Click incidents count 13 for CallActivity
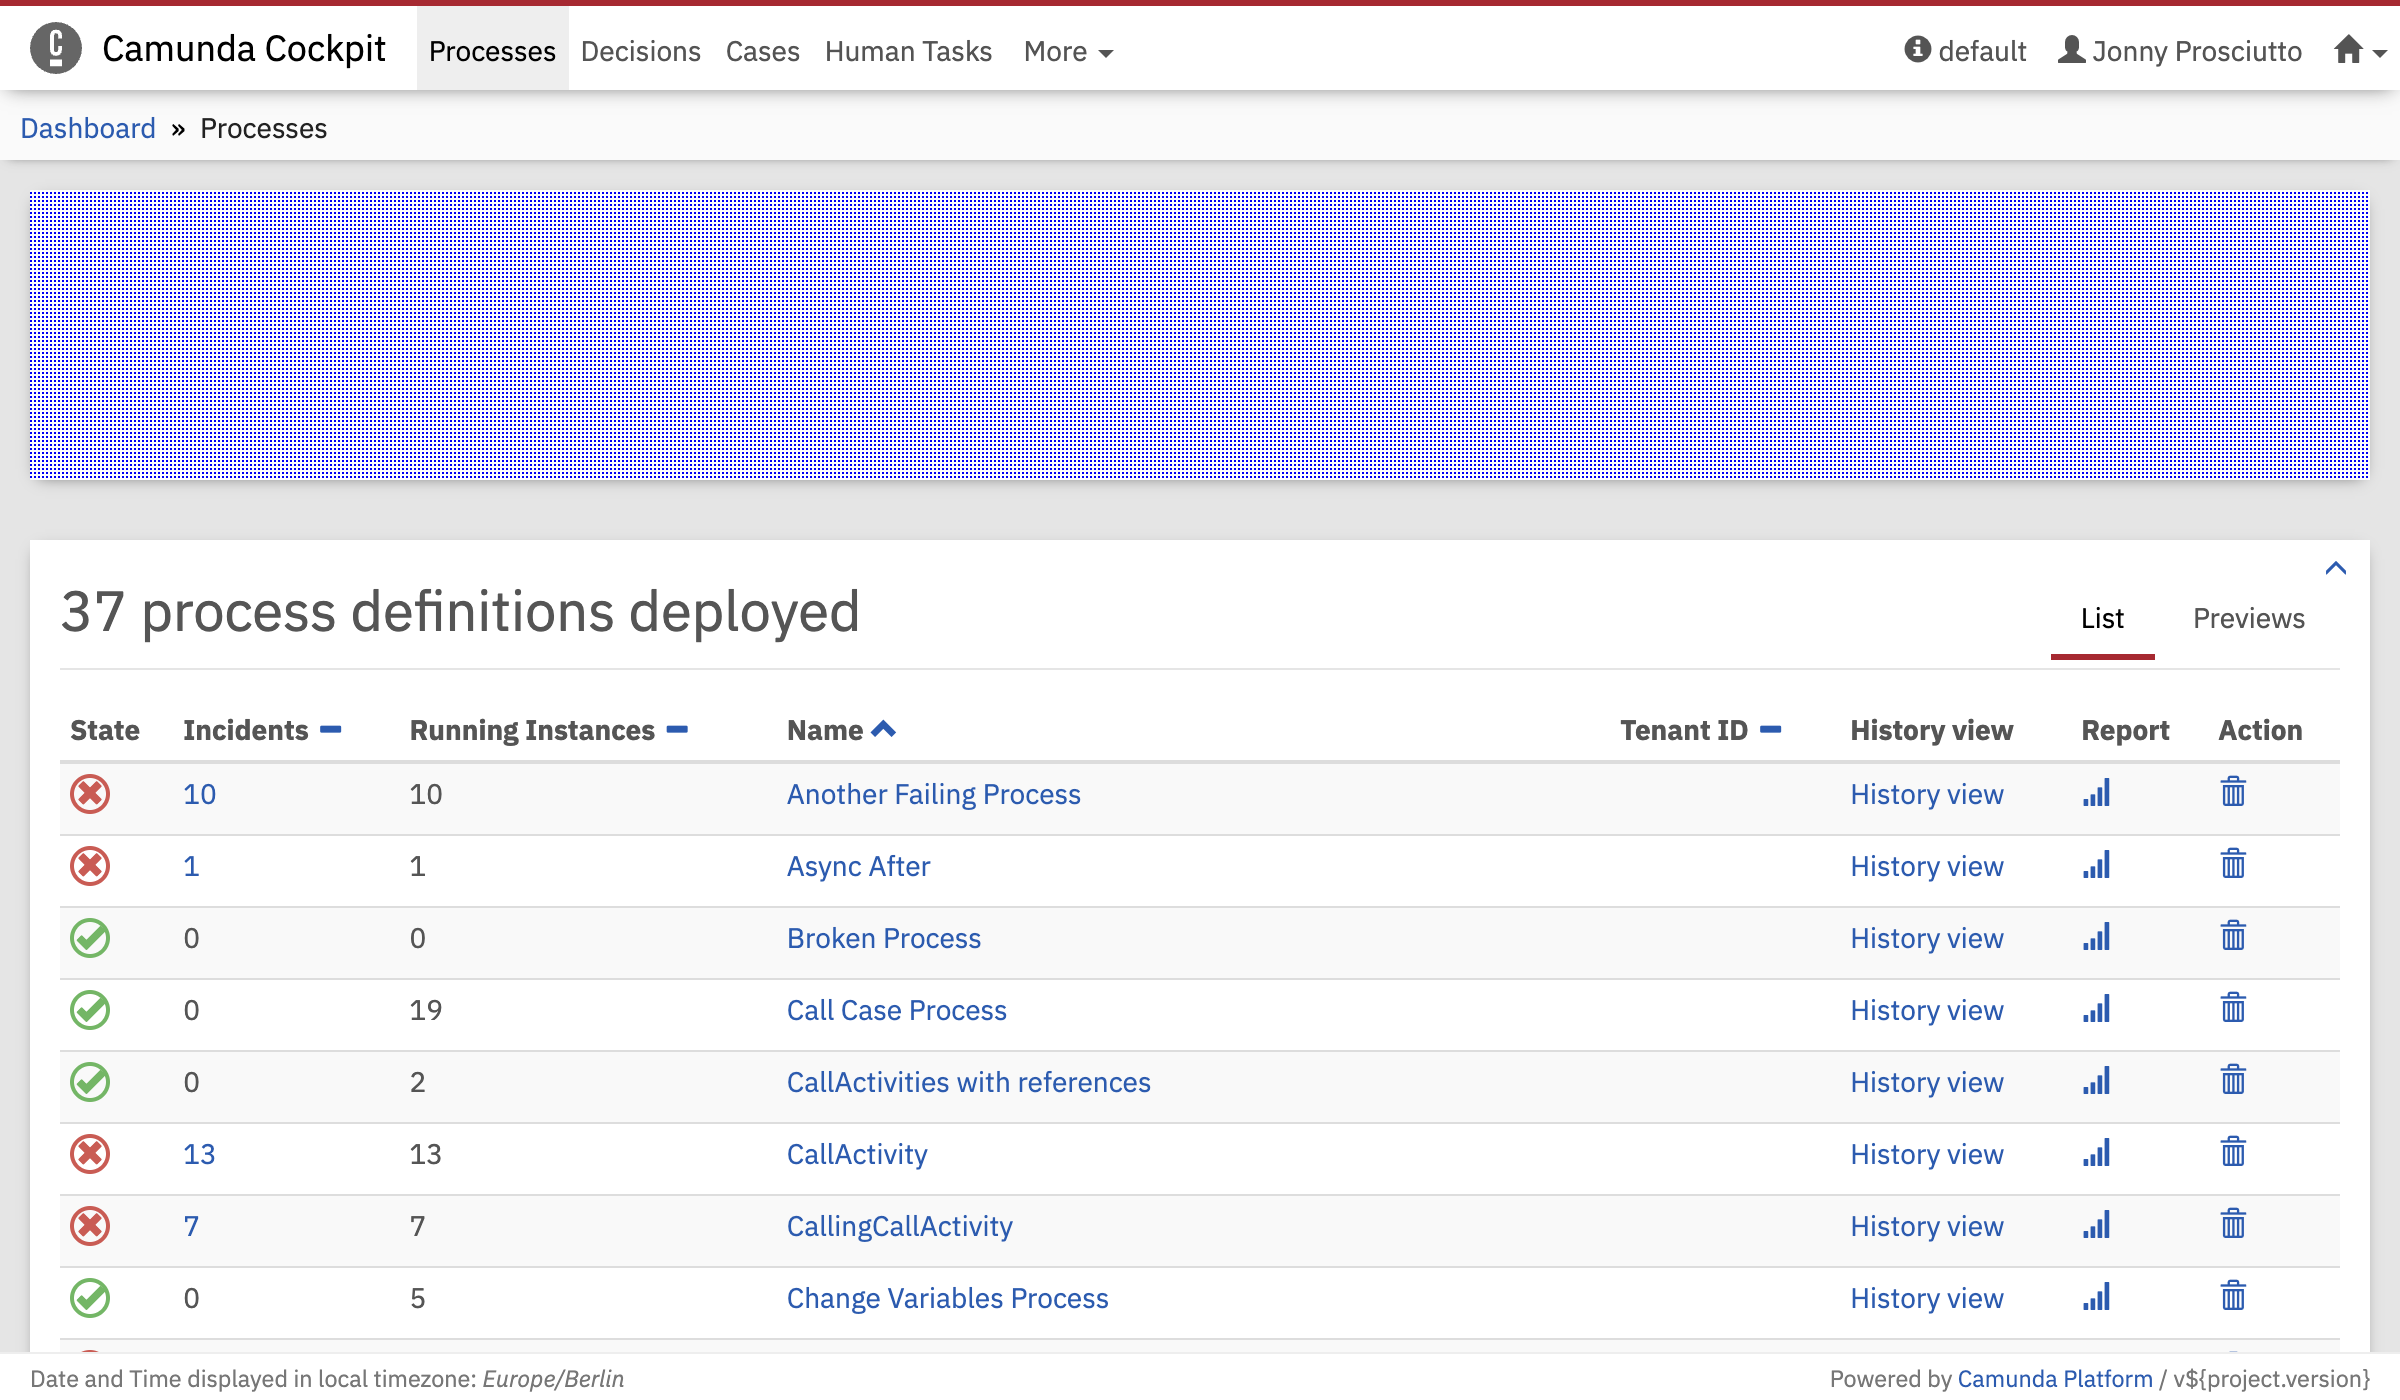 click(199, 1154)
